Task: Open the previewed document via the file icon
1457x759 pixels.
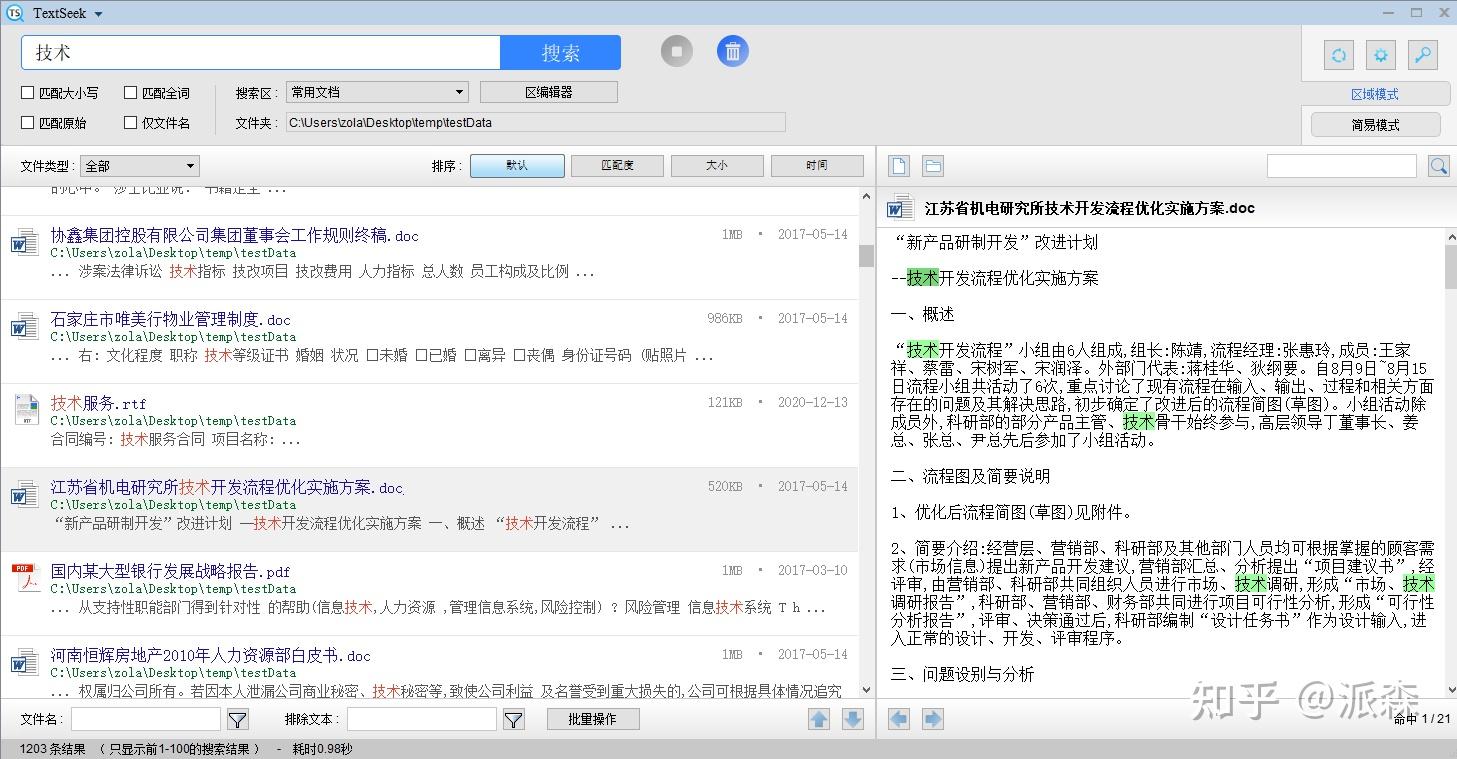Action: (x=898, y=165)
